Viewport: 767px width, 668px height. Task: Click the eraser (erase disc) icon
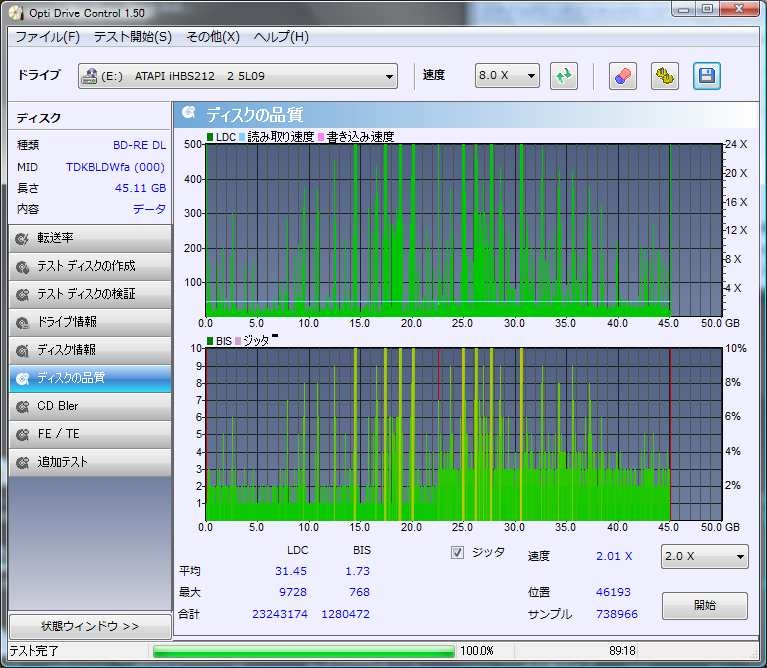622,76
